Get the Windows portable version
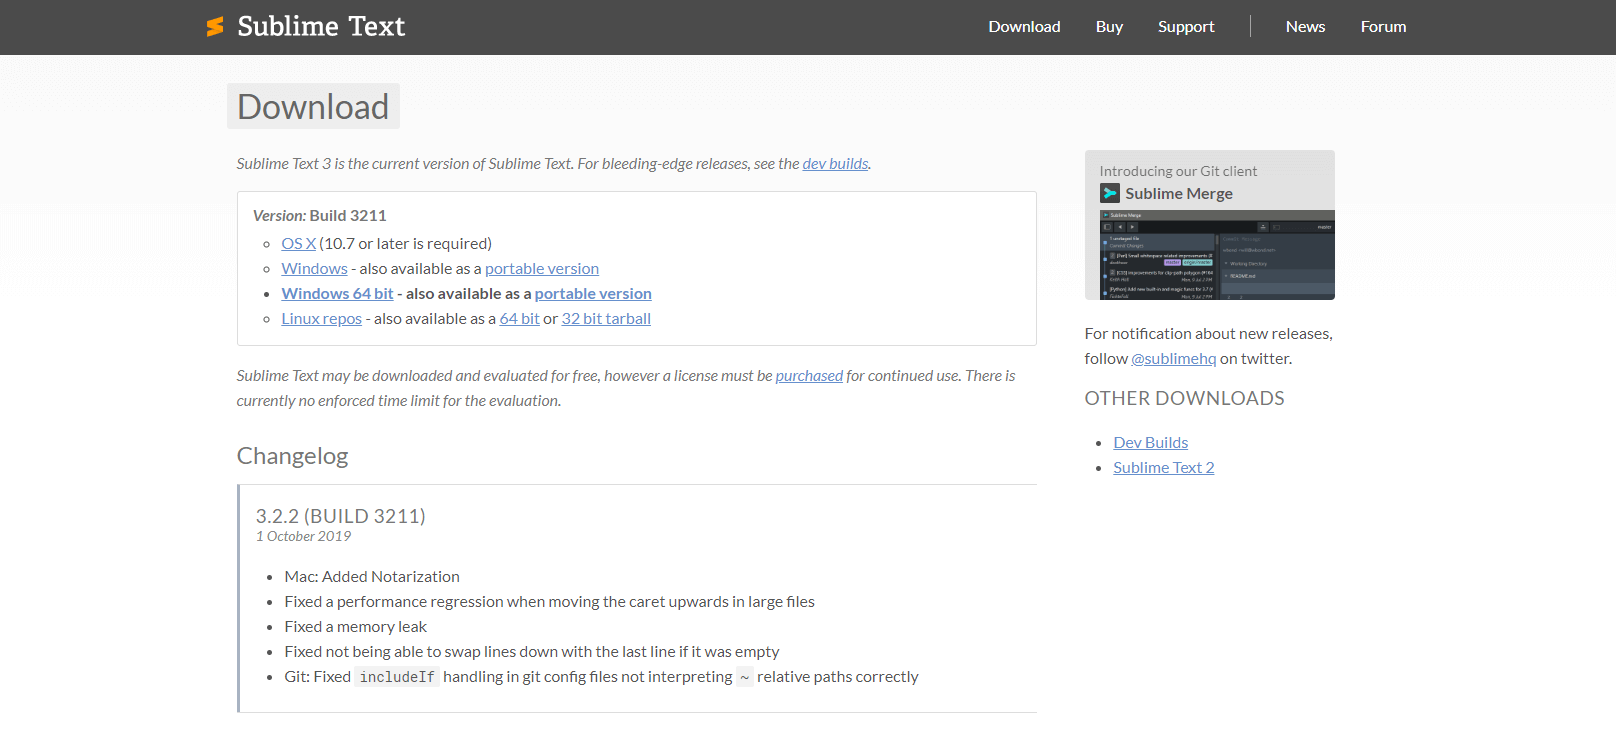1616x731 pixels. (x=542, y=269)
